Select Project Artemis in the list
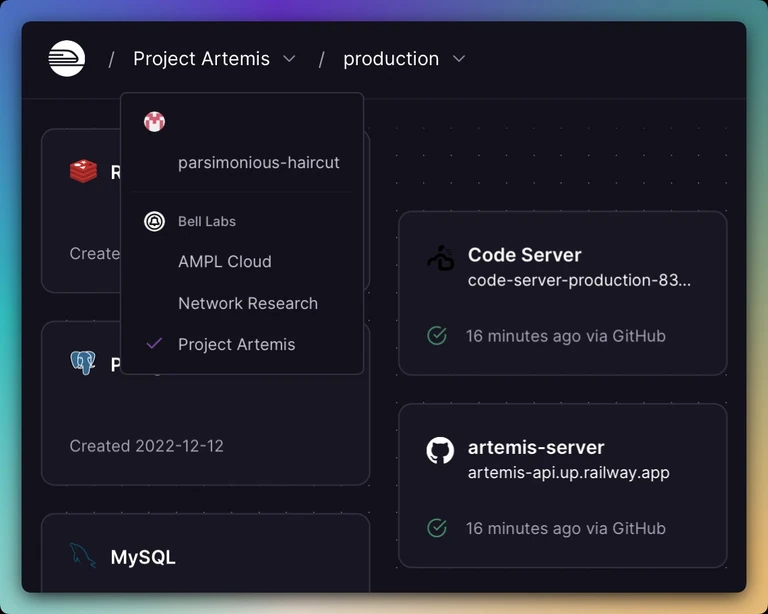 pos(237,345)
